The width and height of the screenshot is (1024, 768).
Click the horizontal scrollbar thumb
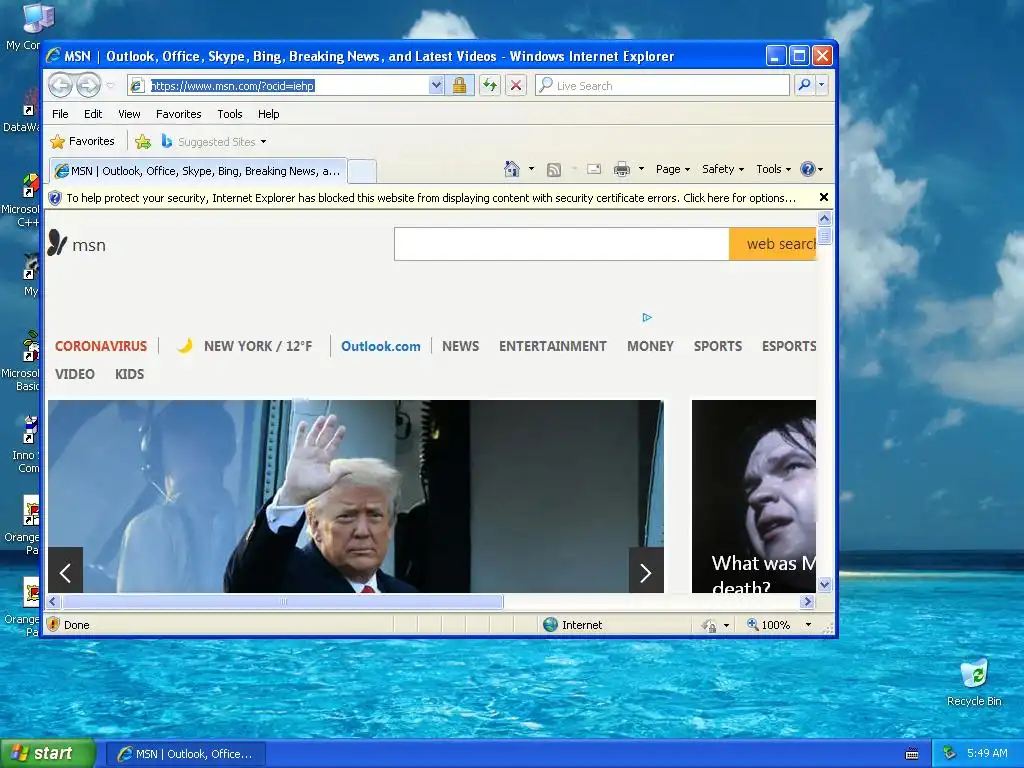(283, 601)
